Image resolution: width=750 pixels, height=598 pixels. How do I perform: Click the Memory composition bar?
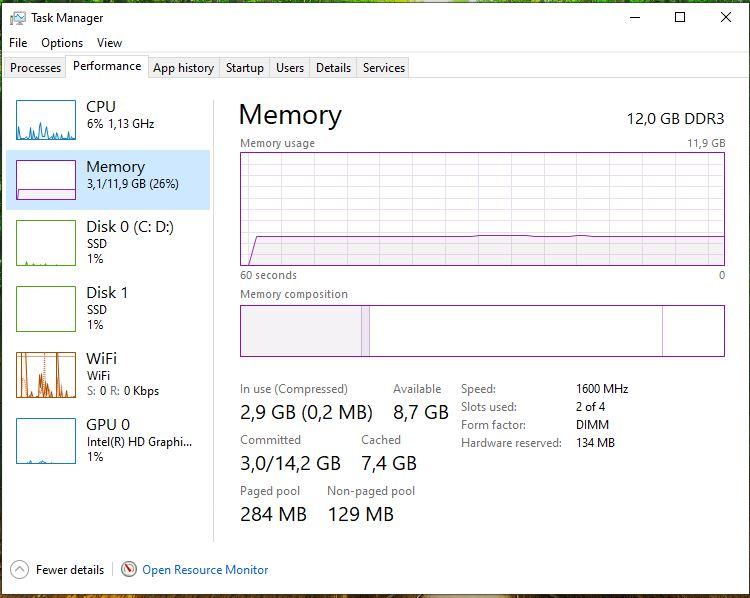(482, 331)
